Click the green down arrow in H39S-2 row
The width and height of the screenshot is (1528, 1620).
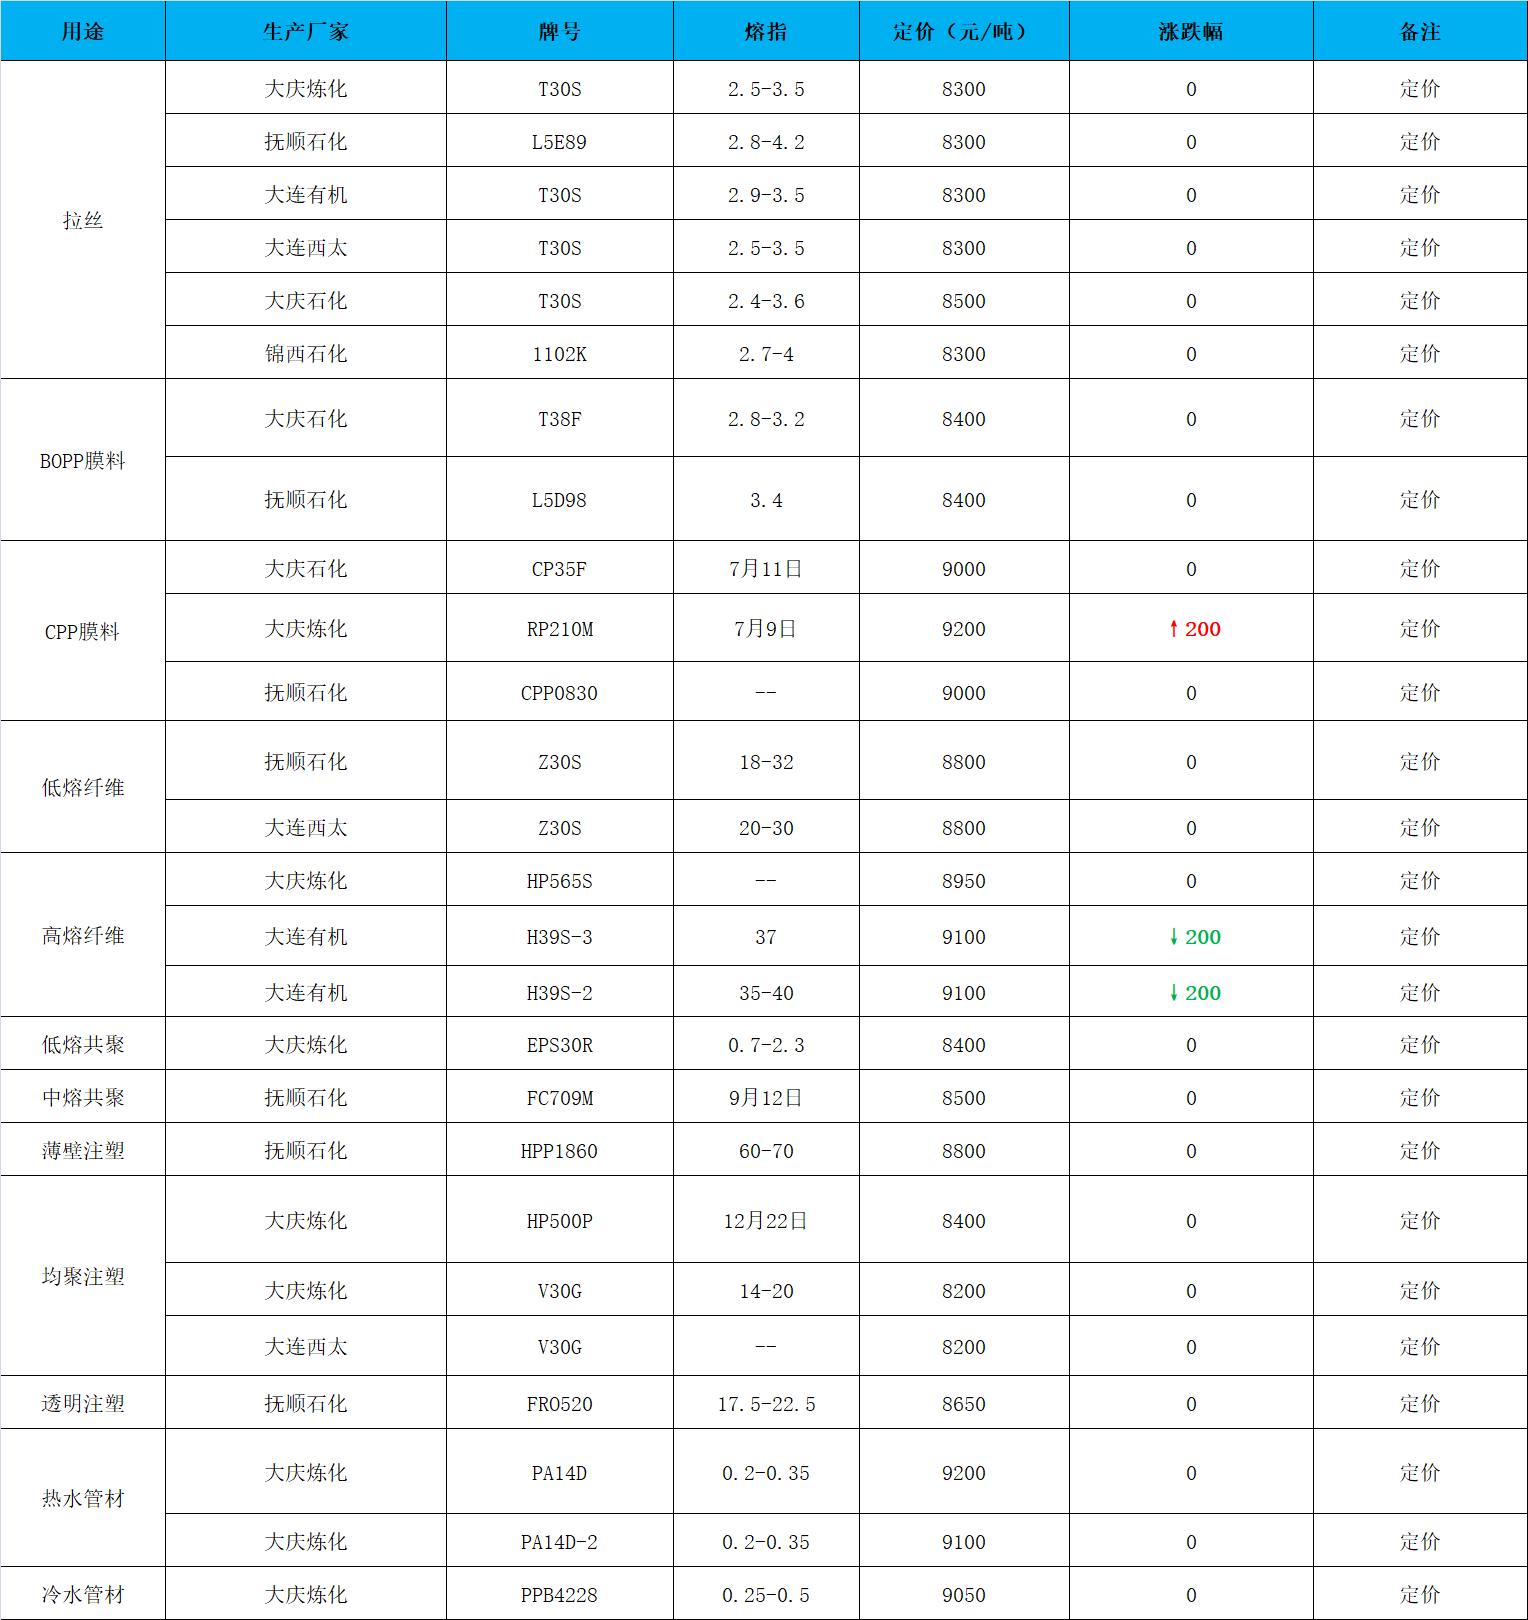1174,993
